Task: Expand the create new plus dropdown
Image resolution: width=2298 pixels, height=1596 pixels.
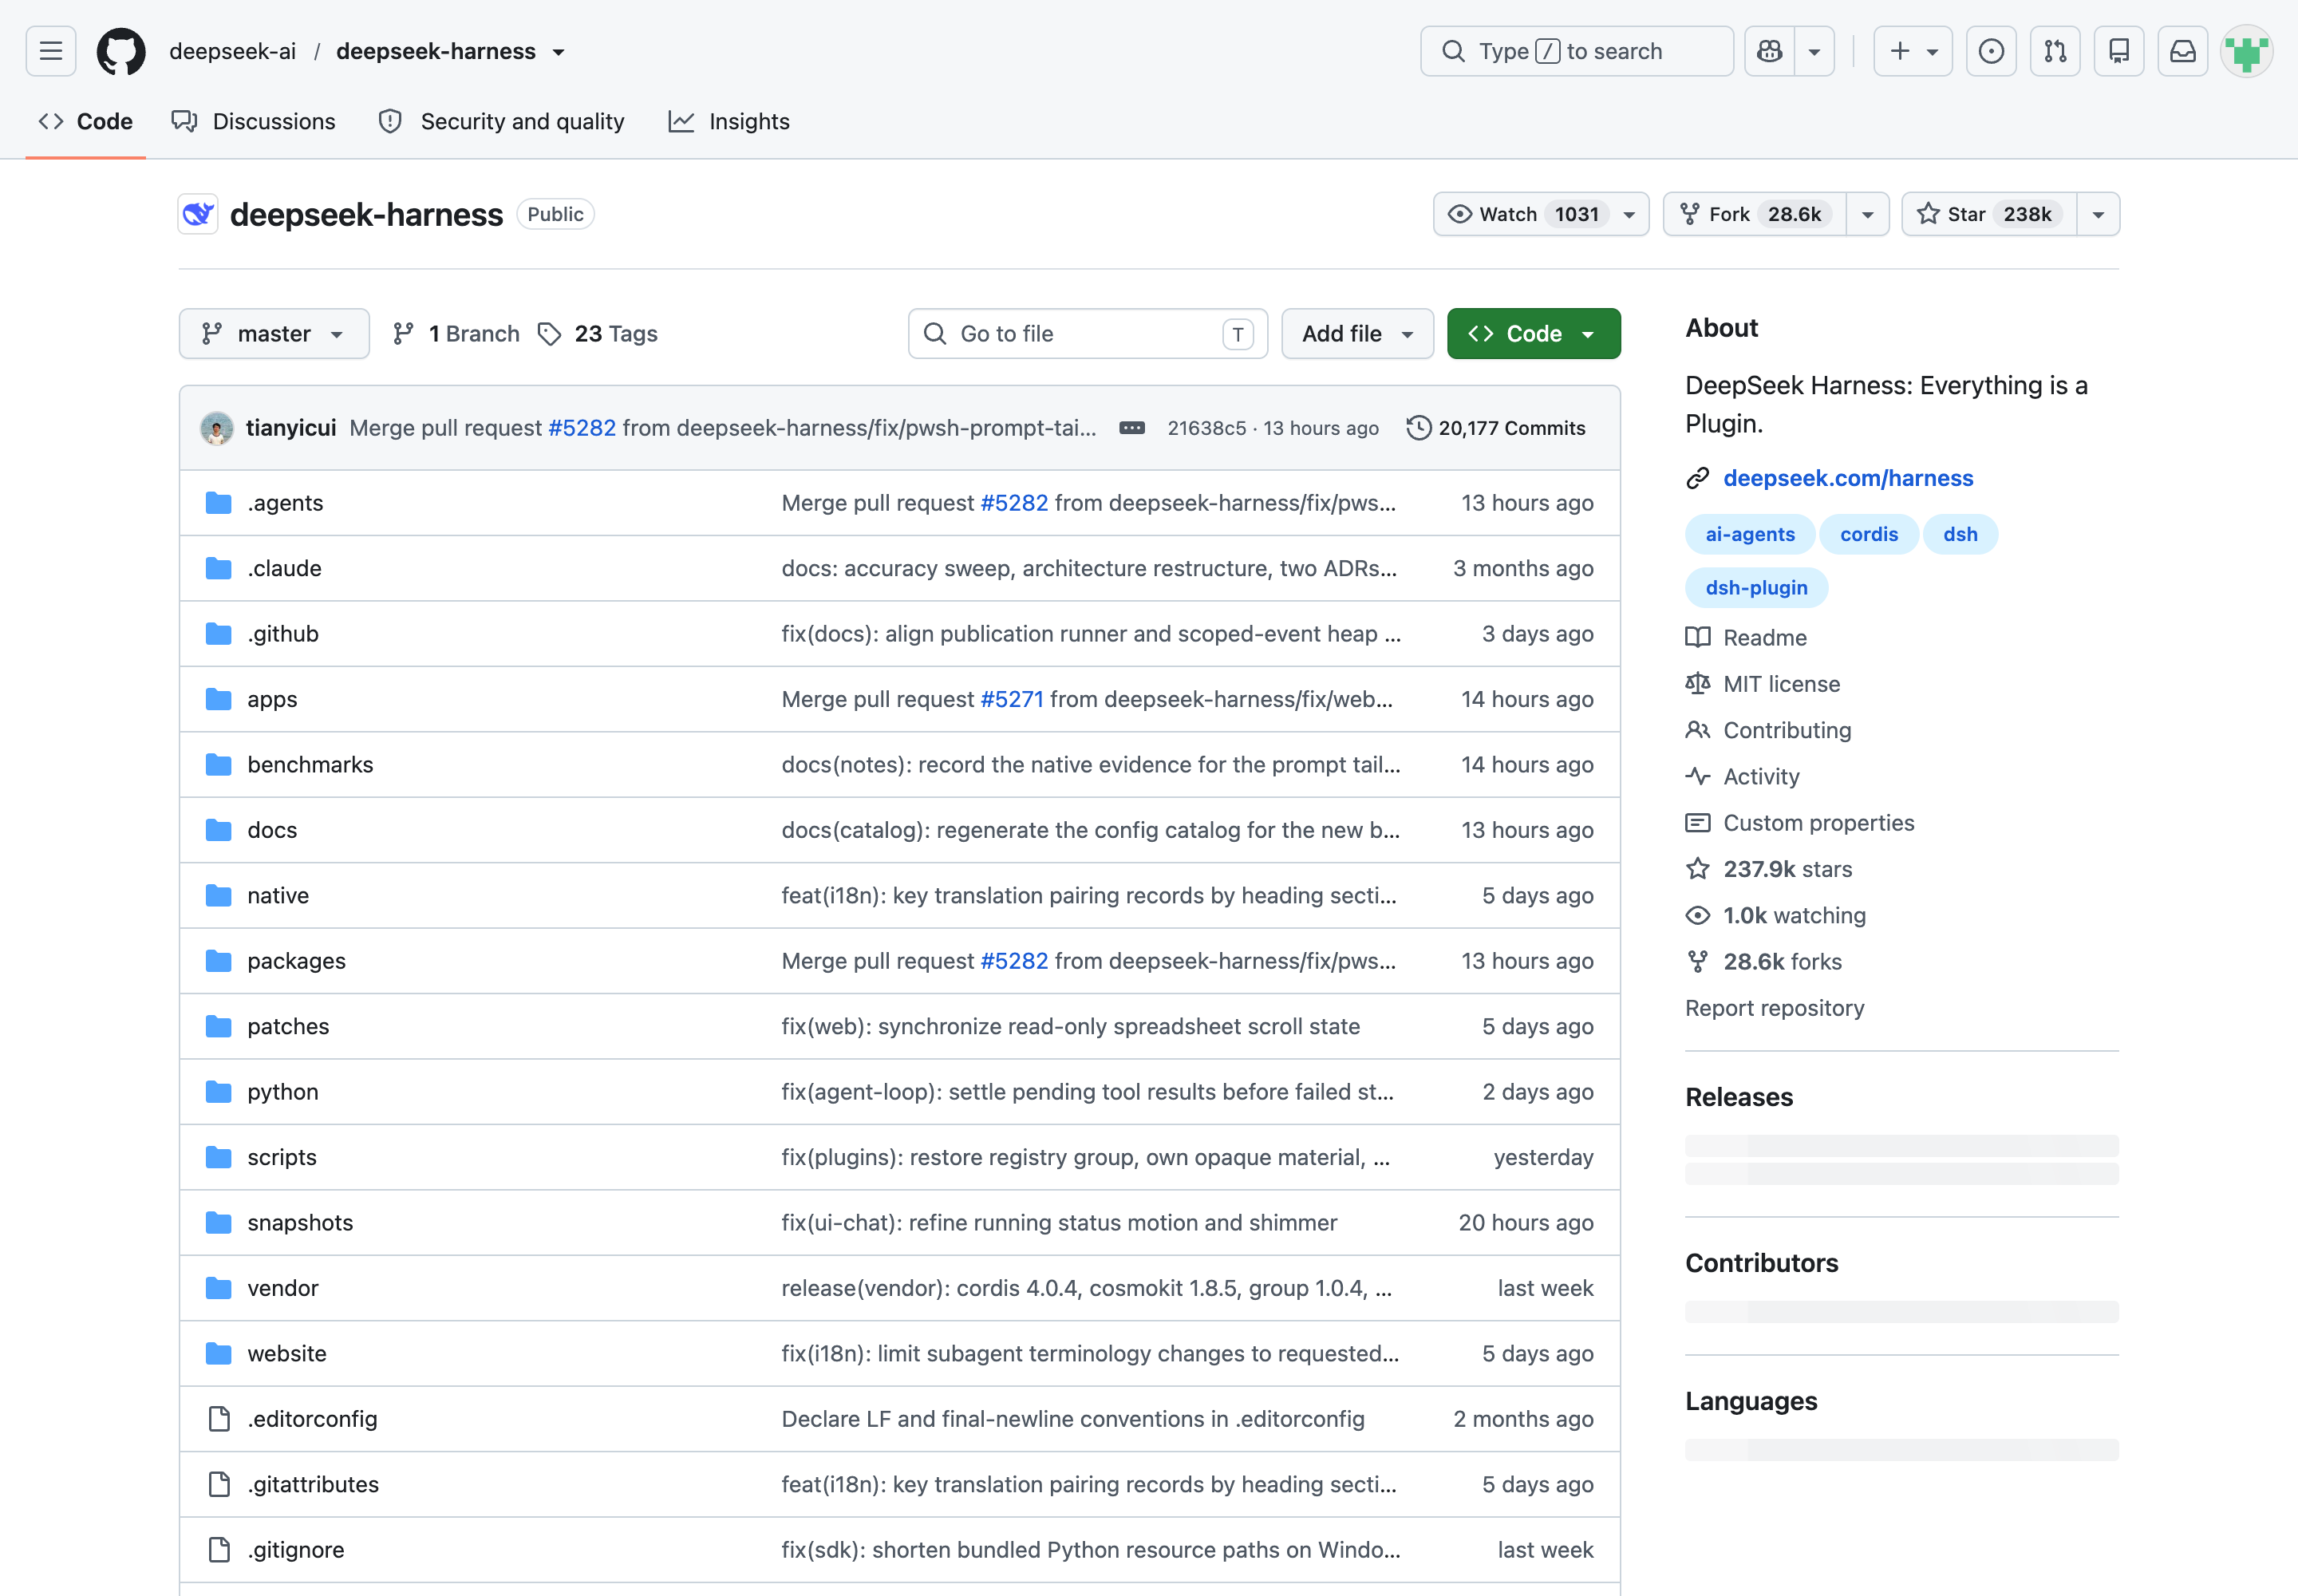Action: [x=1913, y=51]
